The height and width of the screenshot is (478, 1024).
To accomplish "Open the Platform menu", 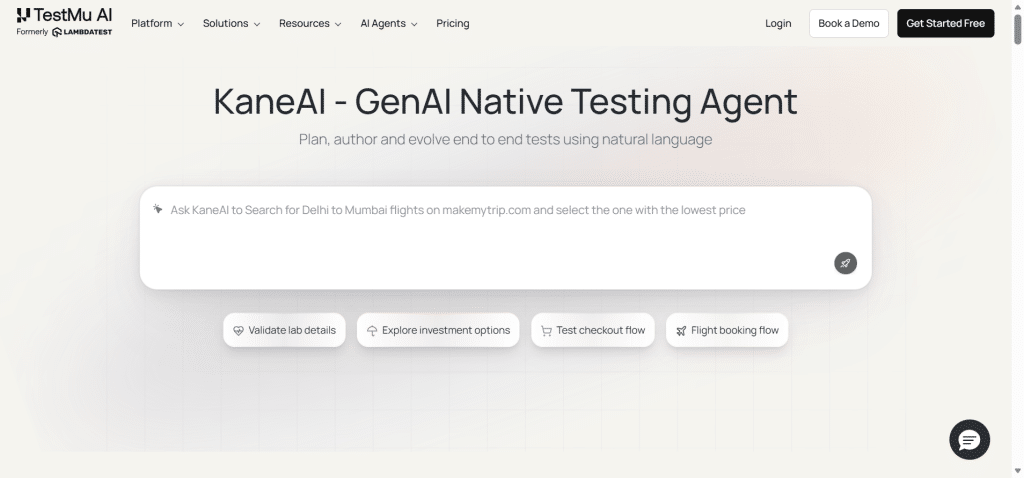I will tap(157, 24).
